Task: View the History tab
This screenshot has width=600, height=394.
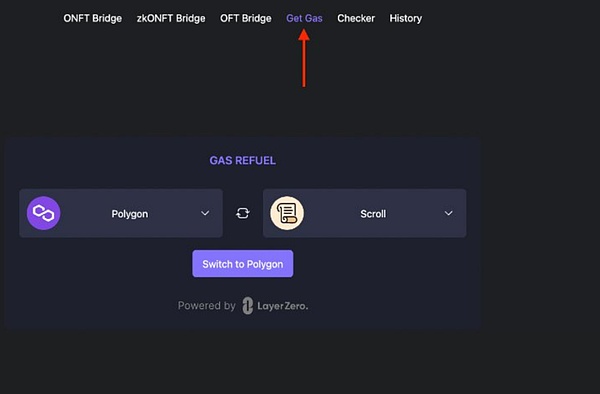Action: point(406,18)
